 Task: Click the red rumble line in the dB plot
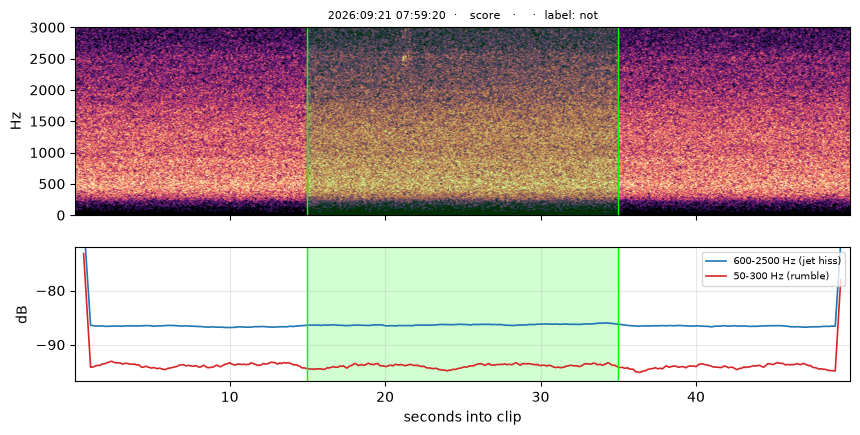click(461, 365)
